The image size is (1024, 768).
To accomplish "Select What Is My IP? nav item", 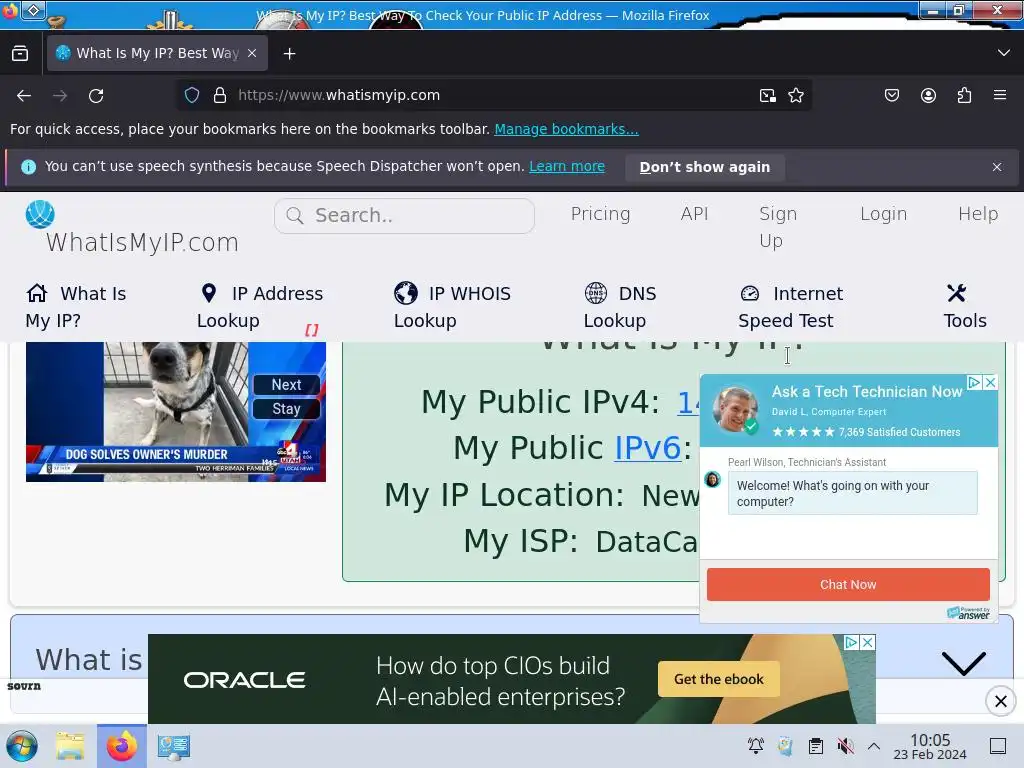I will point(76,307).
